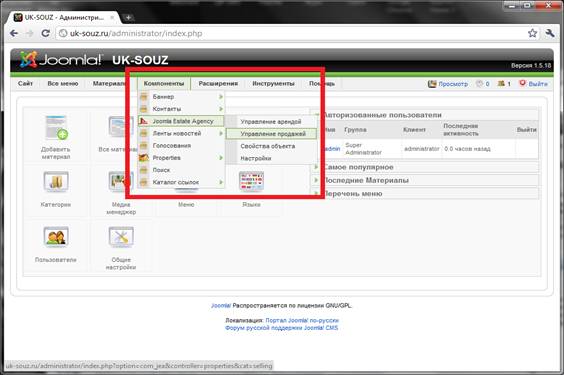Open the Компоненты menu
This screenshot has height=375, width=564.
[x=164, y=83]
